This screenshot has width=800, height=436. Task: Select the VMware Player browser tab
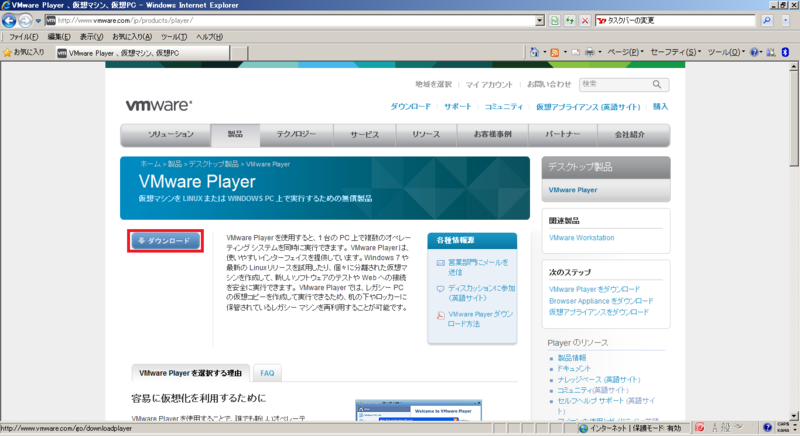(142, 53)
